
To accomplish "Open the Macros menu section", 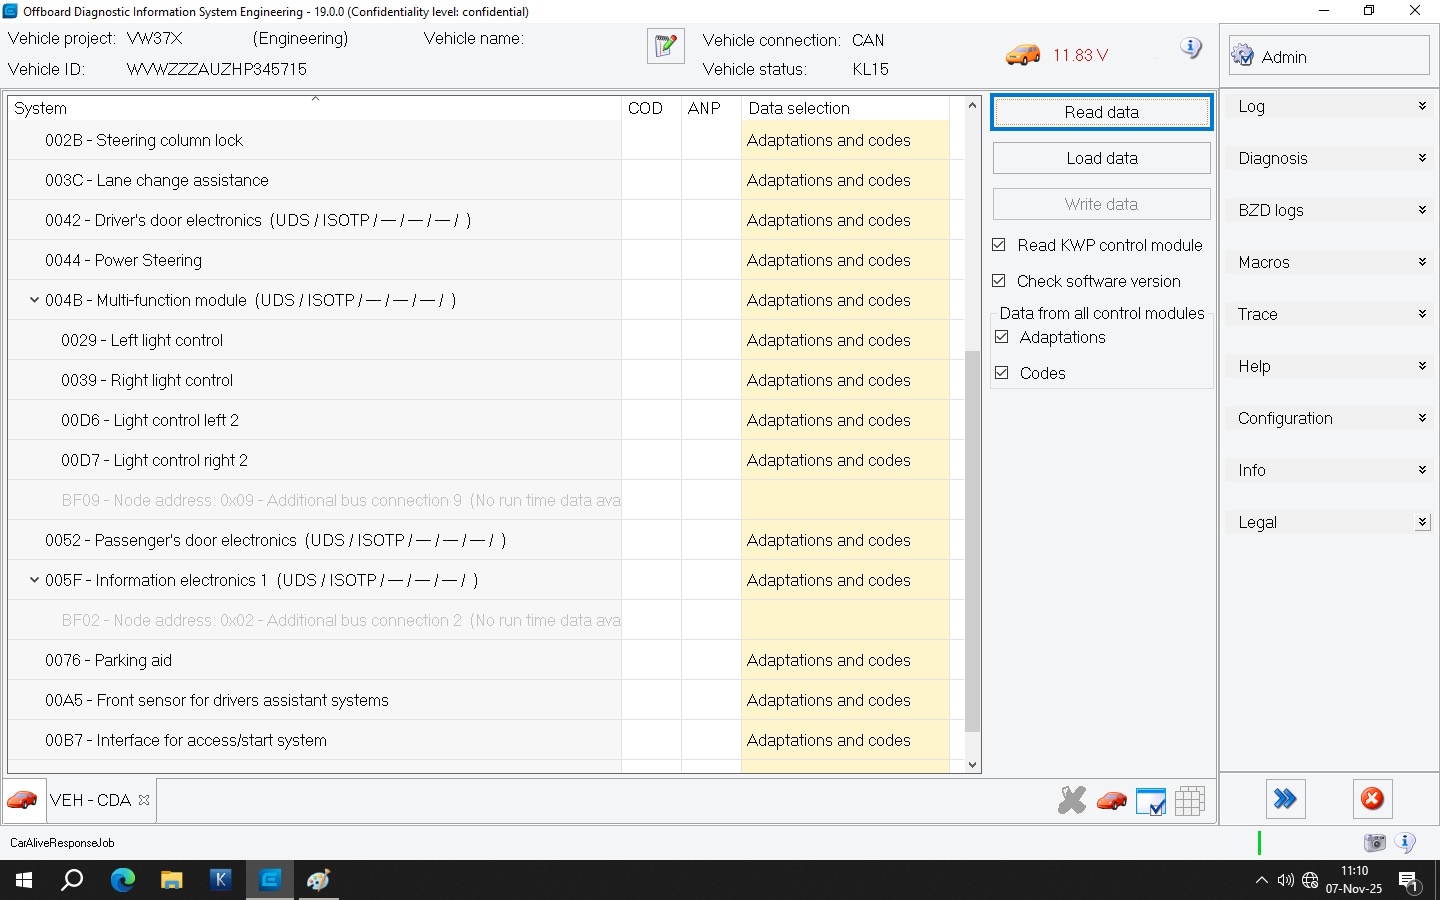I will click(x=1328, y=262).
